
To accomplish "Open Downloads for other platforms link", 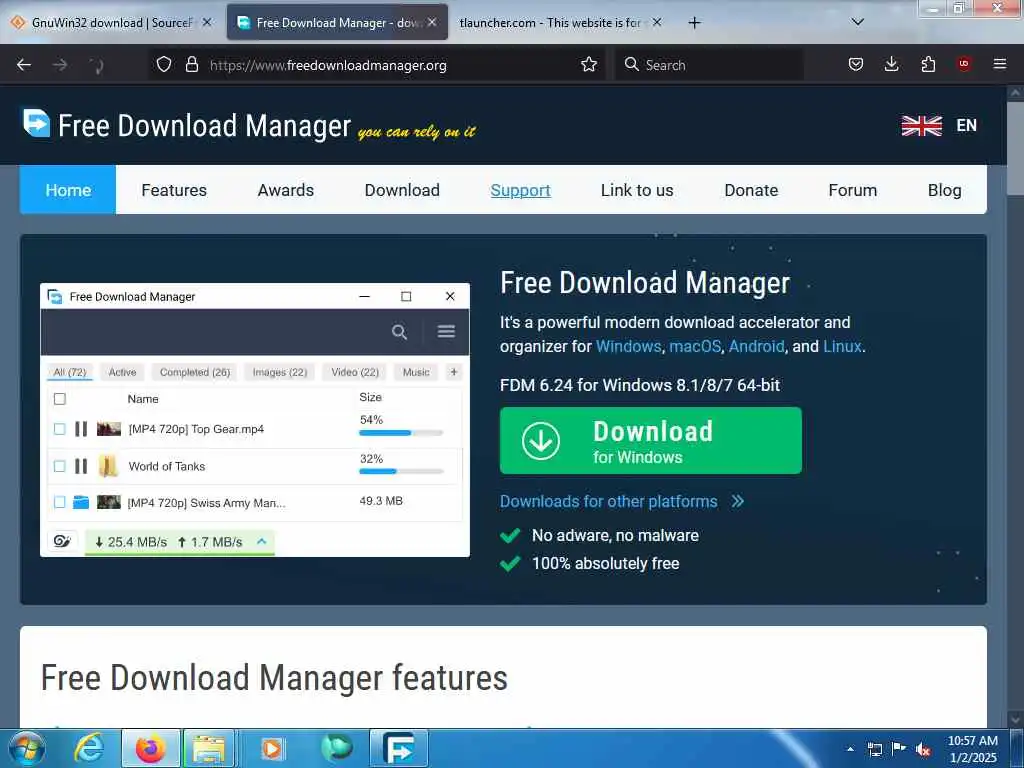I will point(609,502).
